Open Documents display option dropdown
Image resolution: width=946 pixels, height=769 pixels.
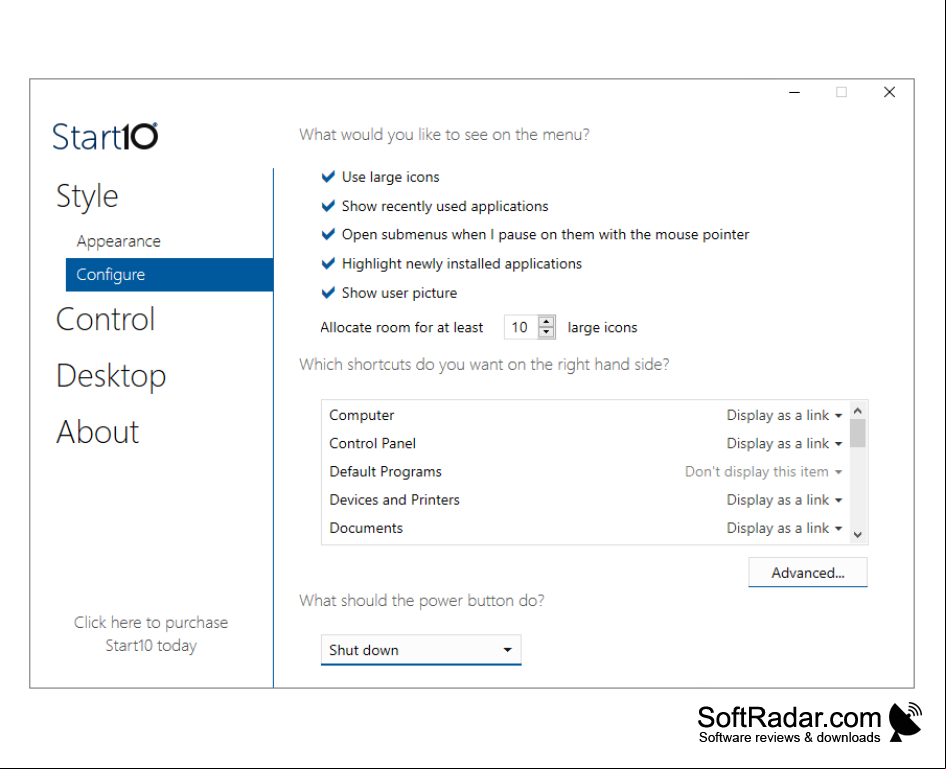click(x=784, y=528)
